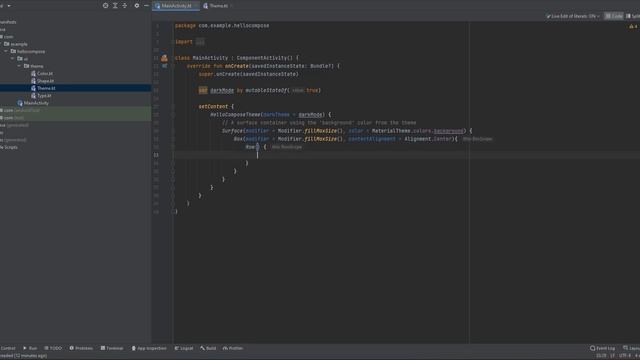Open the Profiler tool window
The height and width of the screenshot is (360, 640).
coord(233,348)
